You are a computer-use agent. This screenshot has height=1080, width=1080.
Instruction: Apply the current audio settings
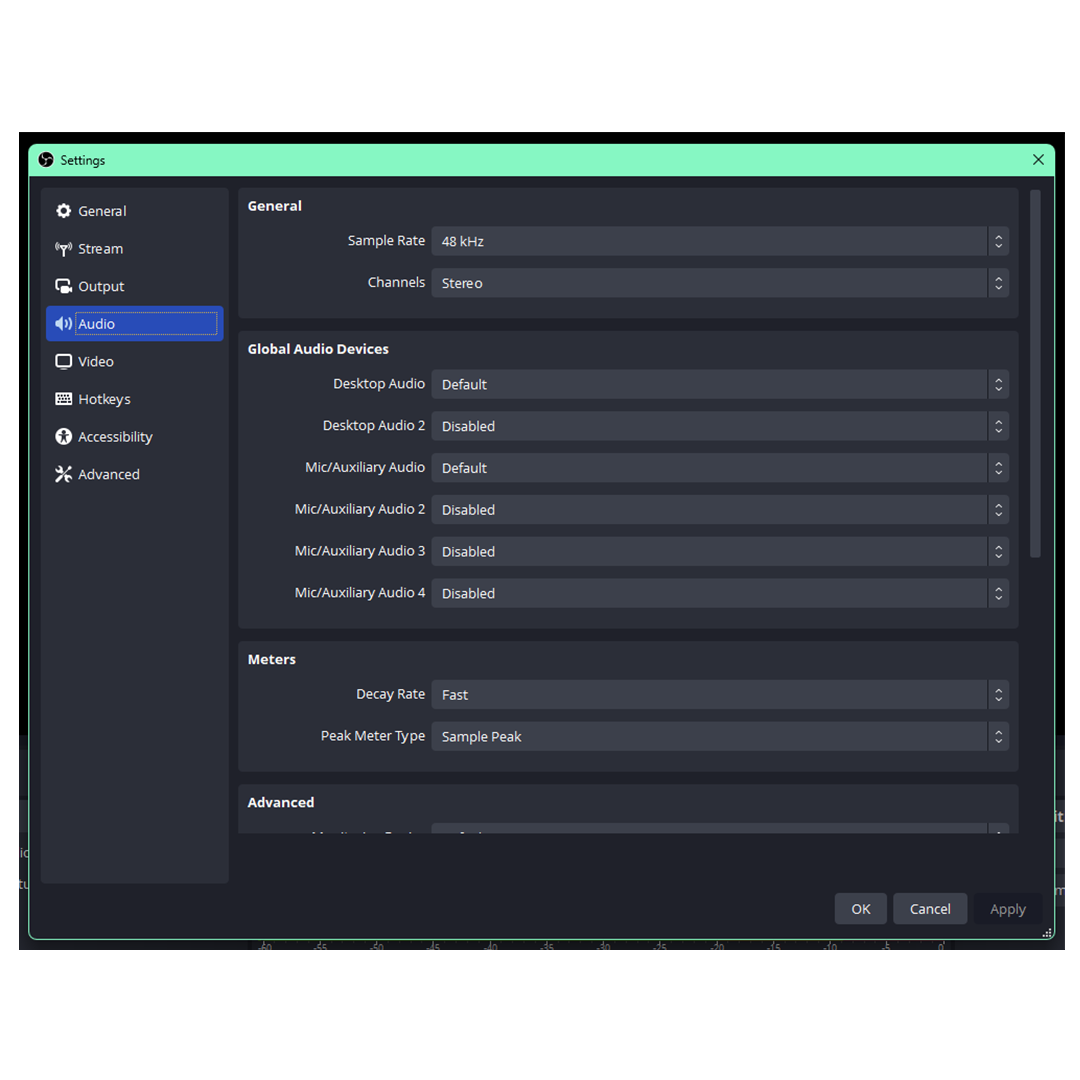point(1008,908)
